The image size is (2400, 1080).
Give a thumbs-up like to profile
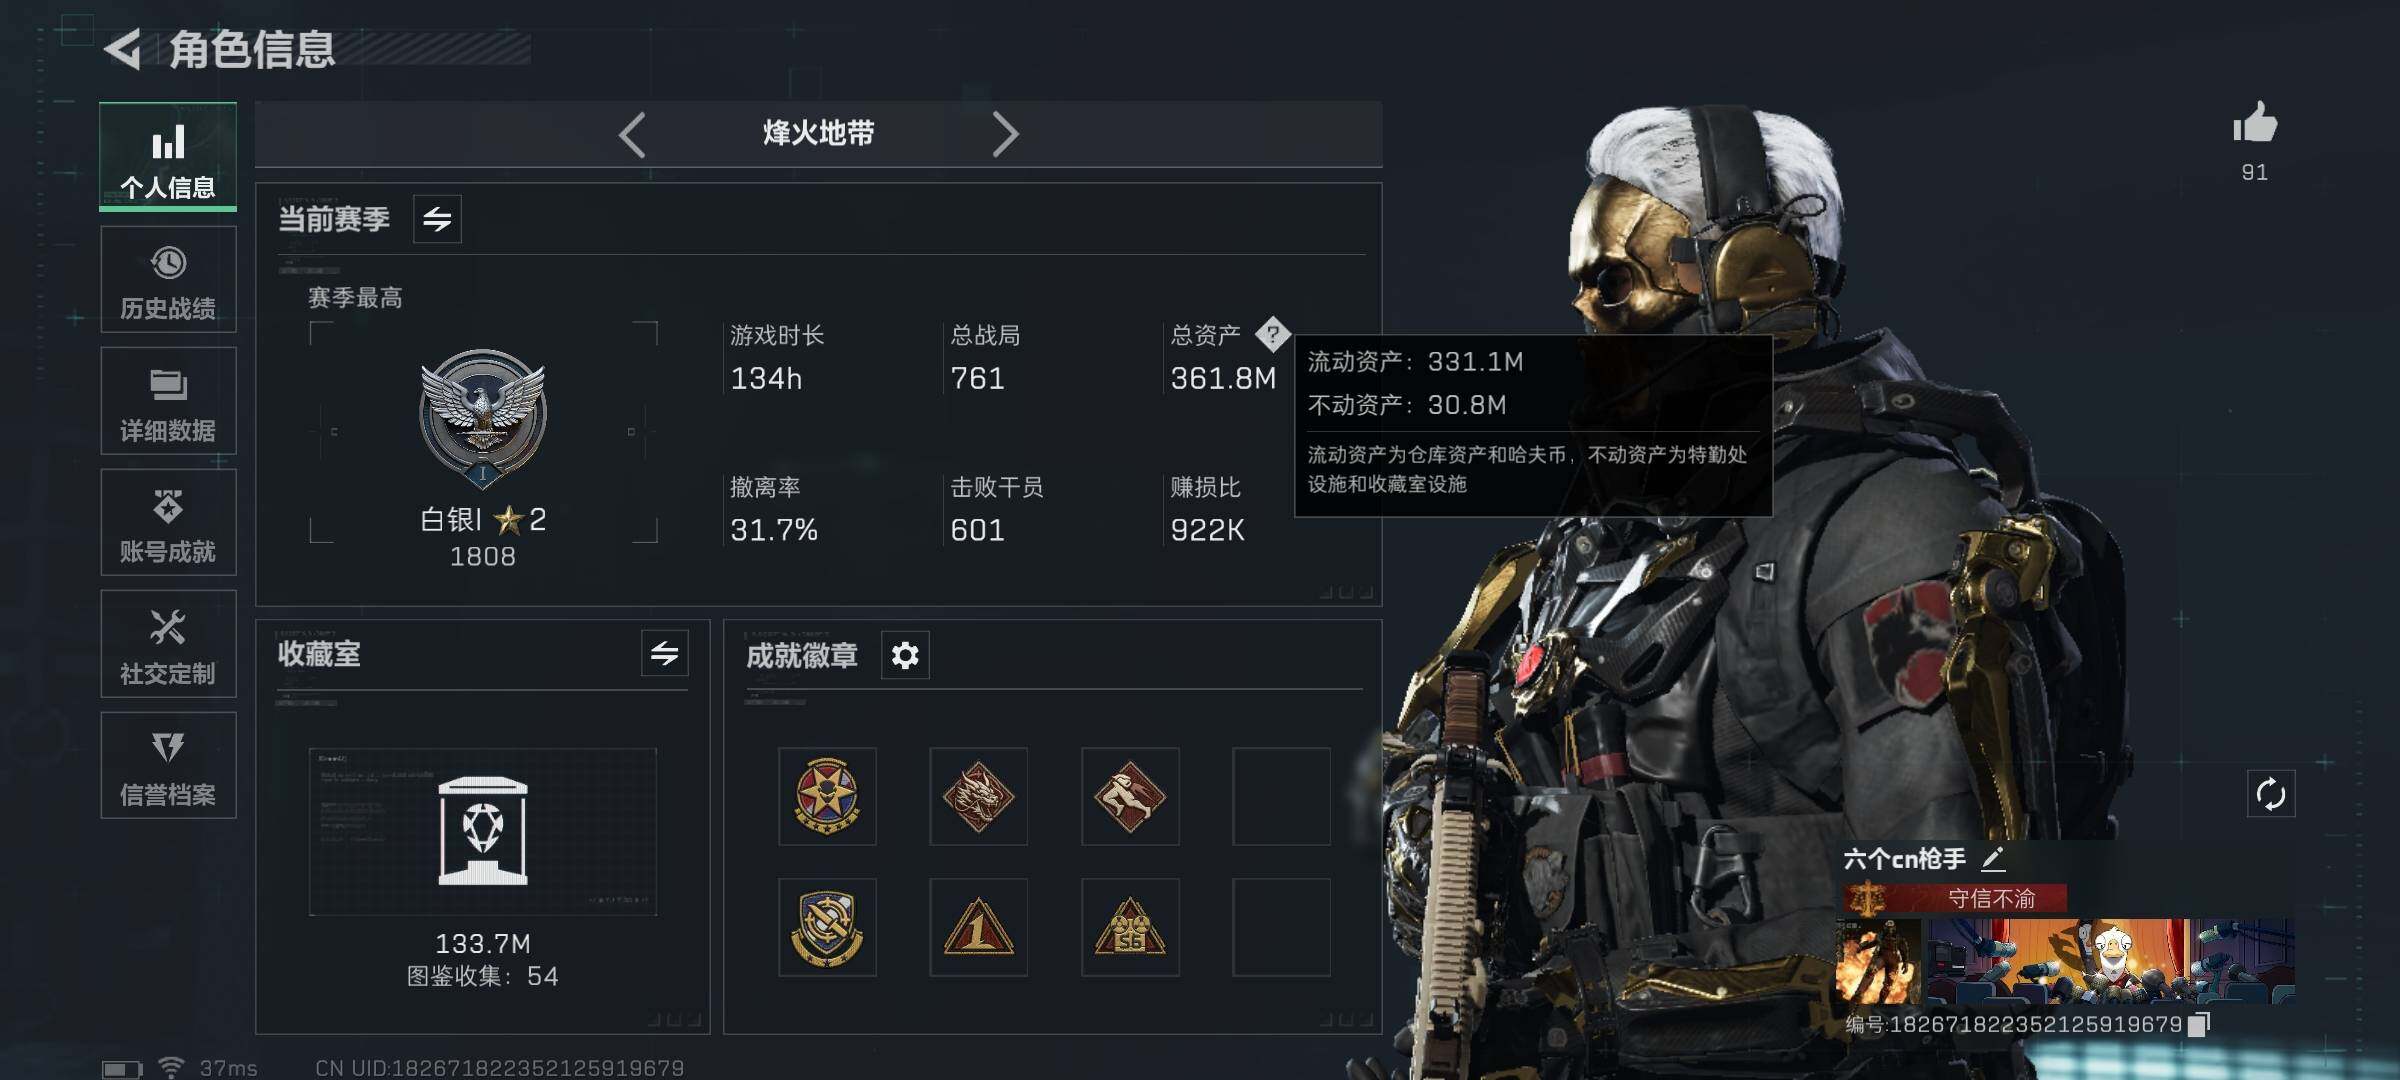click(x=2254, y=124)
